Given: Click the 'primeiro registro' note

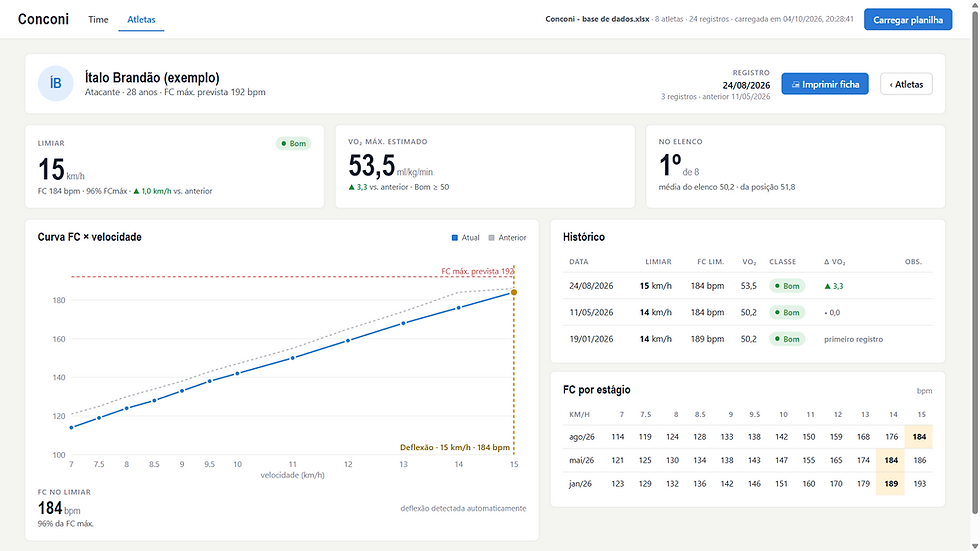Looking at the screenshot, I should point(853,339).
